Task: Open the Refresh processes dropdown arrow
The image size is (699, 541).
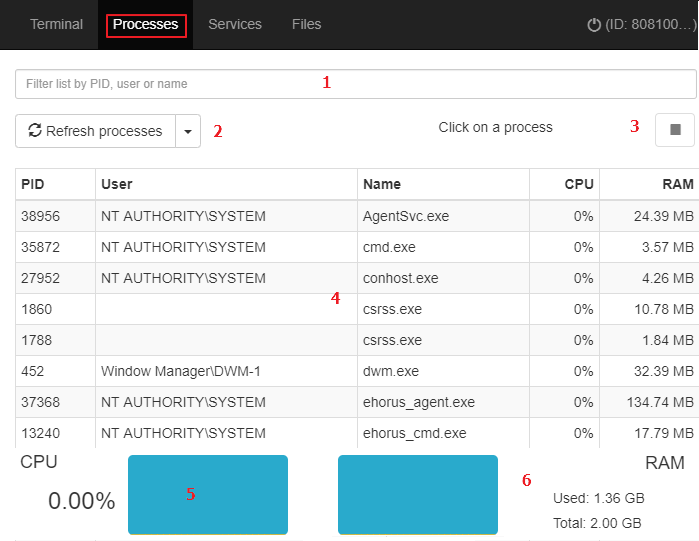Action: [x=188, y=131]
